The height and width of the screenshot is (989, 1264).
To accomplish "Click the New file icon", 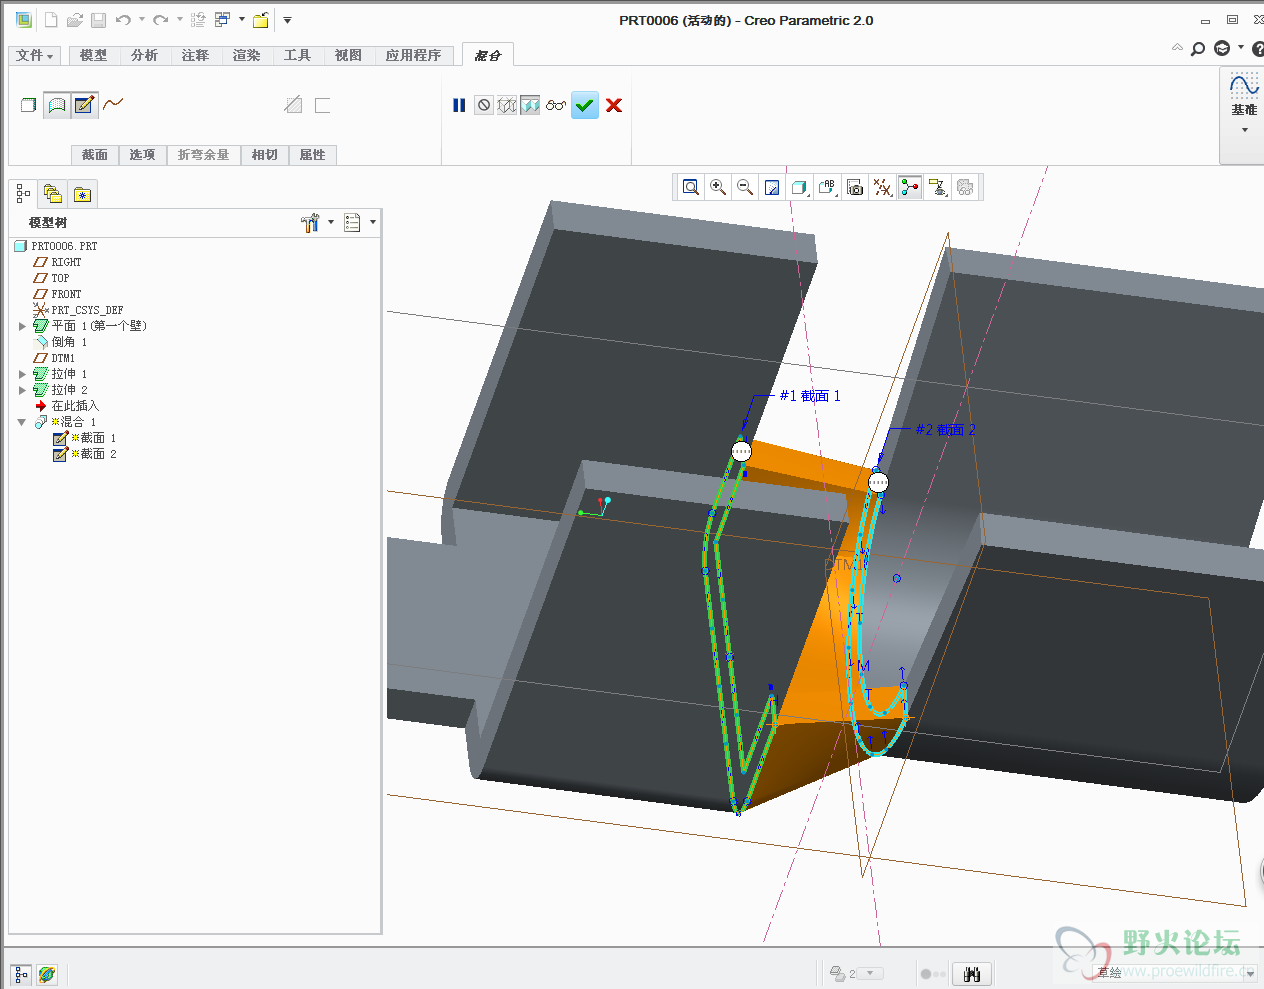I will tap(51, 20).
